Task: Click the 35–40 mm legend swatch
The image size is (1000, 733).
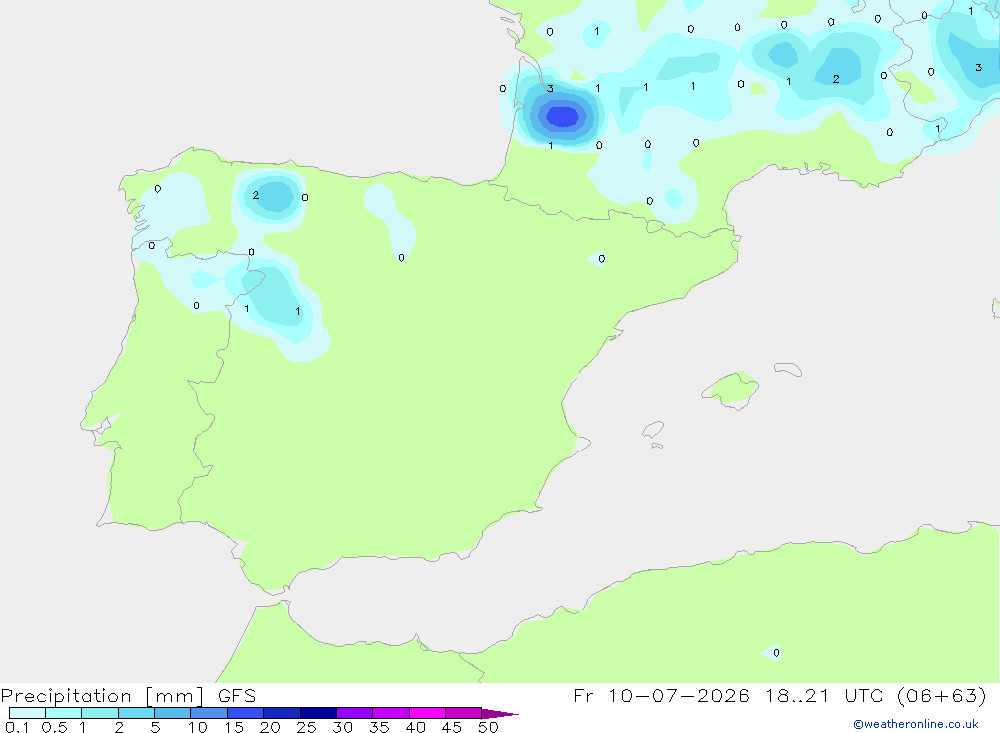Action: click(x=390, y=713)
